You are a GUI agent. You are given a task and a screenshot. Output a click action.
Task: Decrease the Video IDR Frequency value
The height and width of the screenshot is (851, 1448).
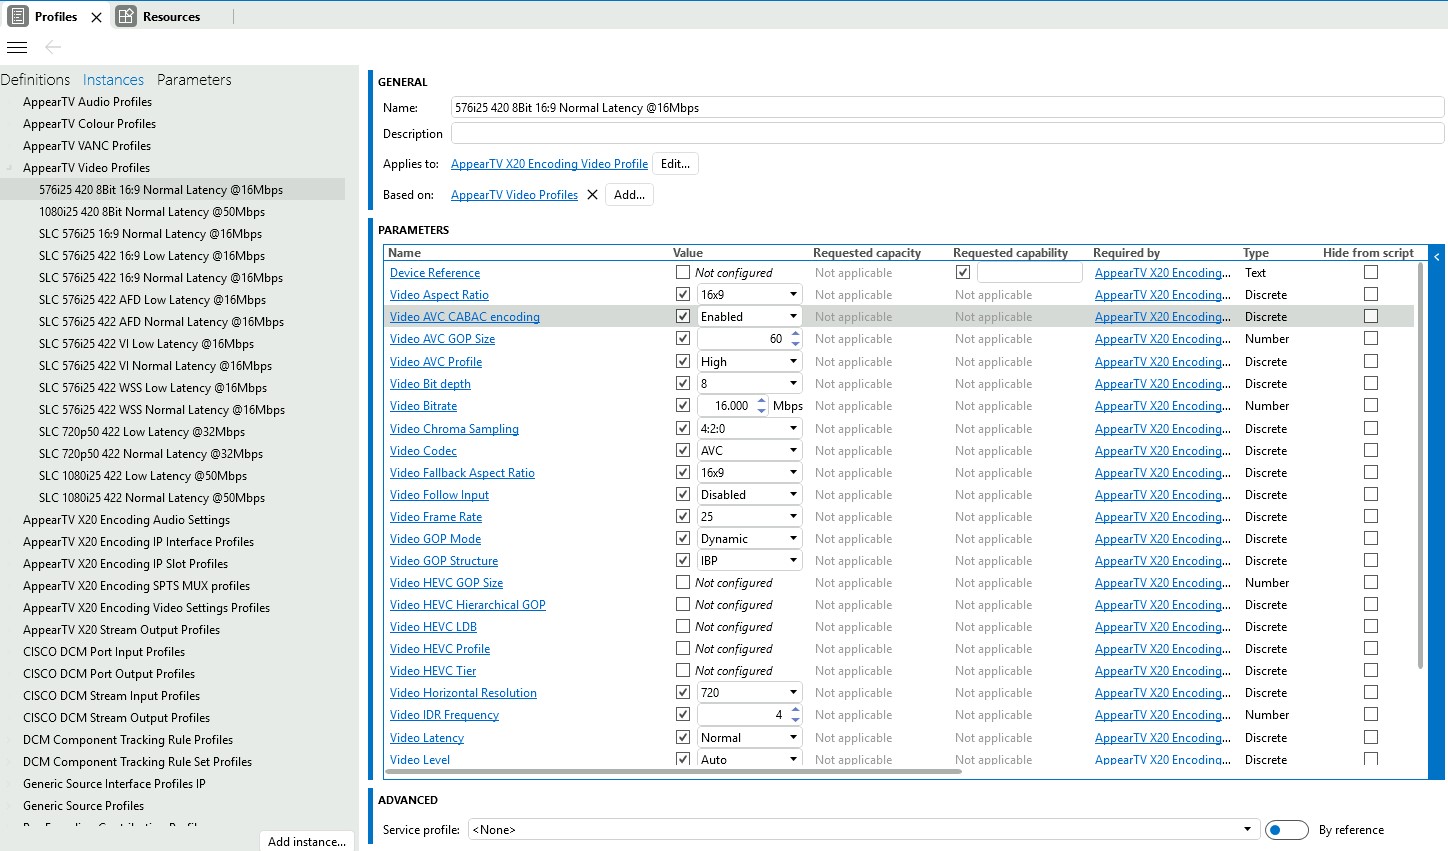click(x=795, y=720)
